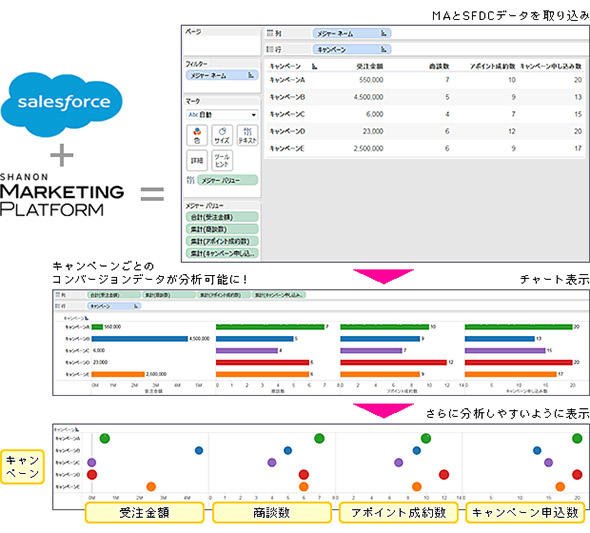Click sort icon on rows キャンペーン pill in table view
The image size is (590, 533).
pyautogui.click(x=383, y=49)
